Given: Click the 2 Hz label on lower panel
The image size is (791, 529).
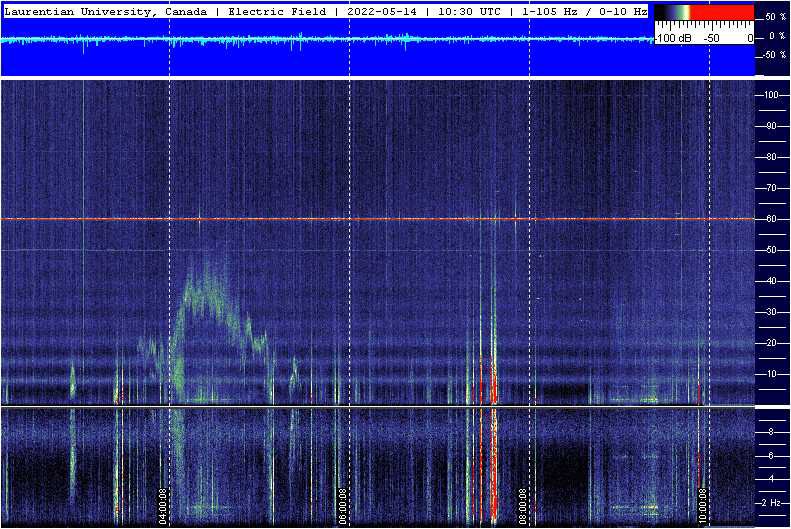Looking at the screenshot, I should click(x=771, y=502).
